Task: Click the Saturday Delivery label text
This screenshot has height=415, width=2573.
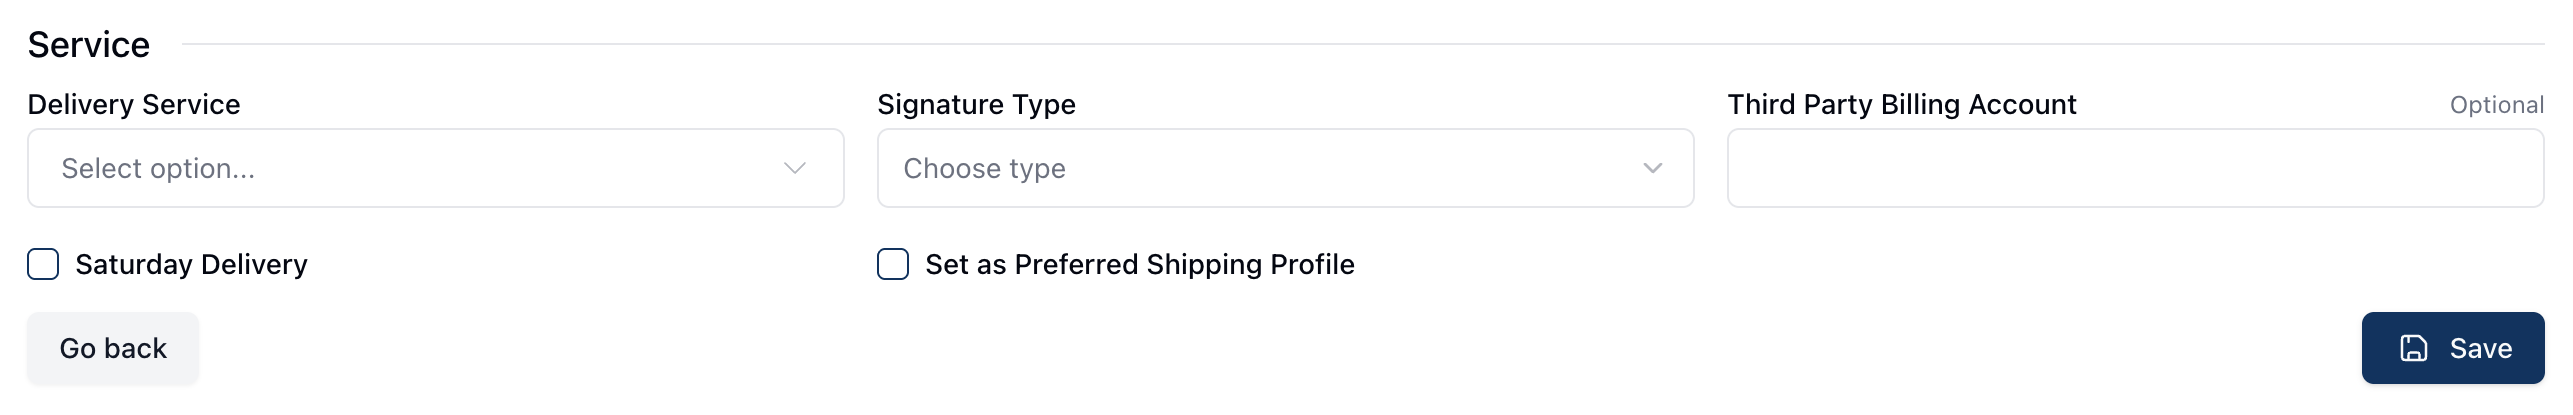Action: tap(191, 264)
